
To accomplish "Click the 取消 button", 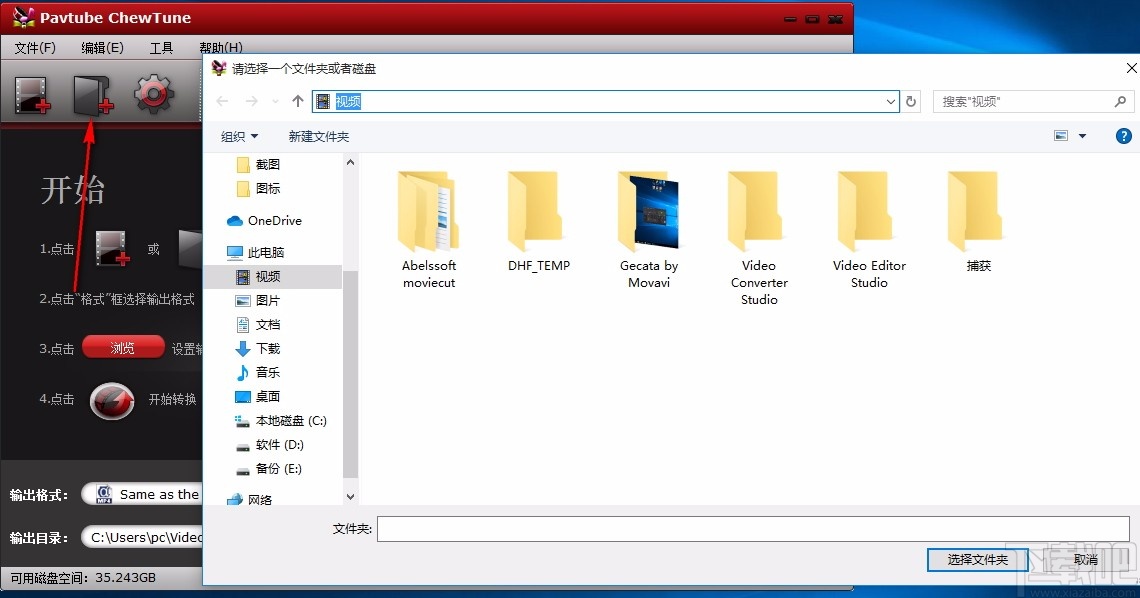I will pos(1085,559).
